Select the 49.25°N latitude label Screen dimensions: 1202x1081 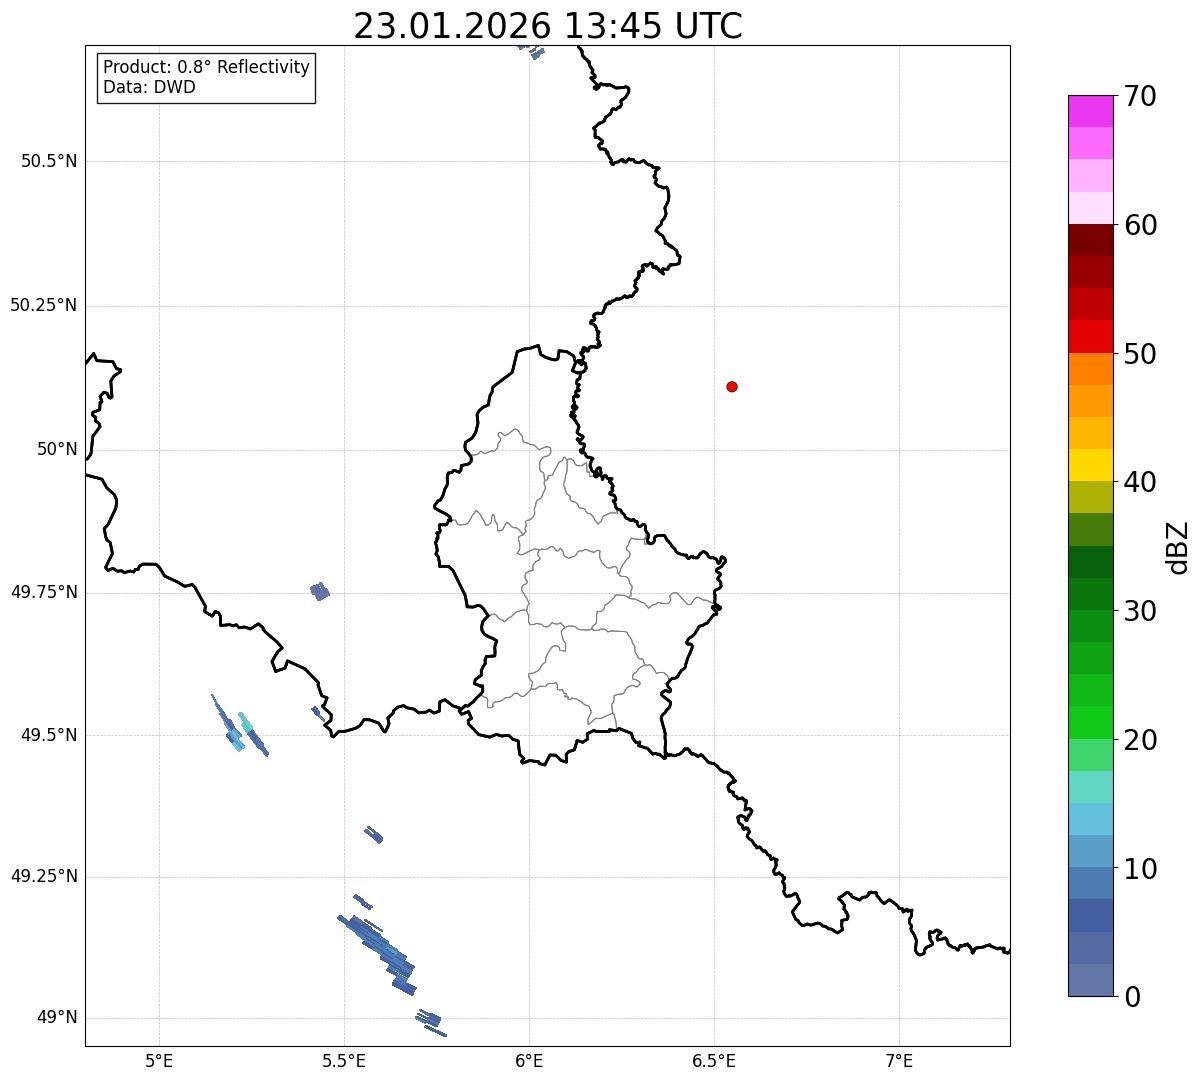(x=44, y=876)
